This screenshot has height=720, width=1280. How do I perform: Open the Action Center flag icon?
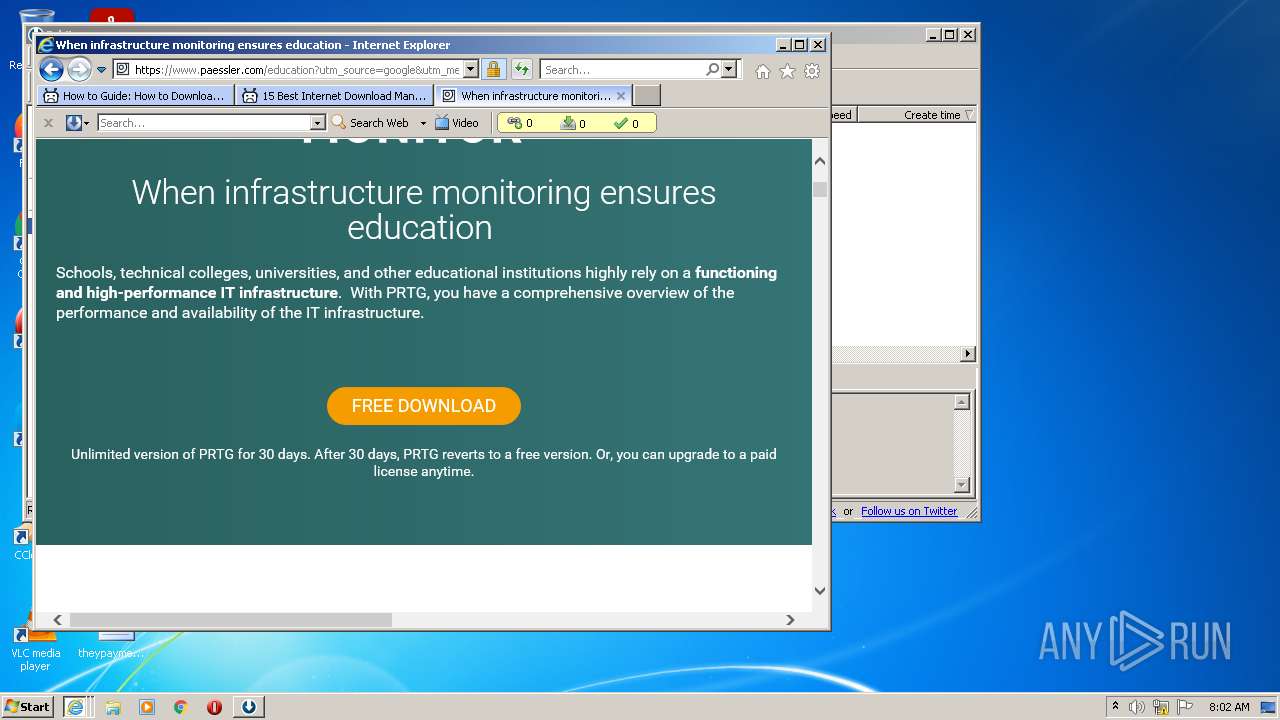1185,707
